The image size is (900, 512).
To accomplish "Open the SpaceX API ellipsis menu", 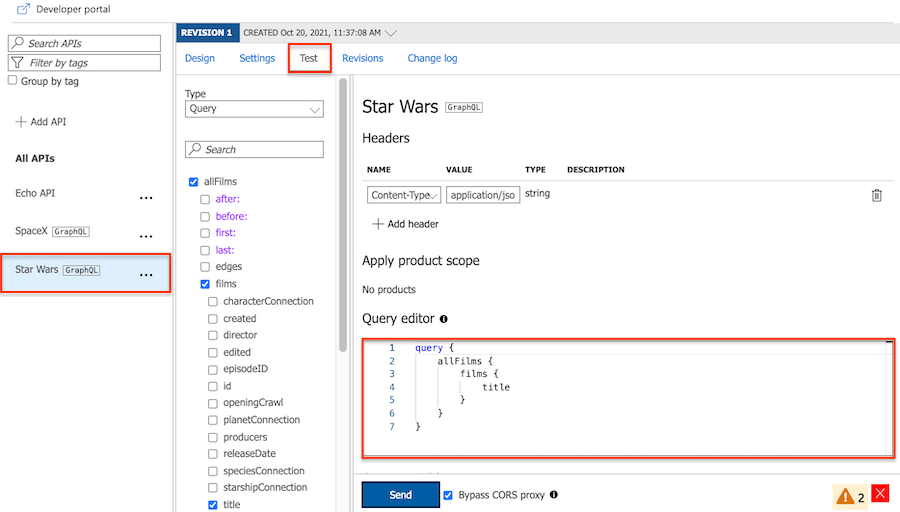I will [x=146, y=236].
